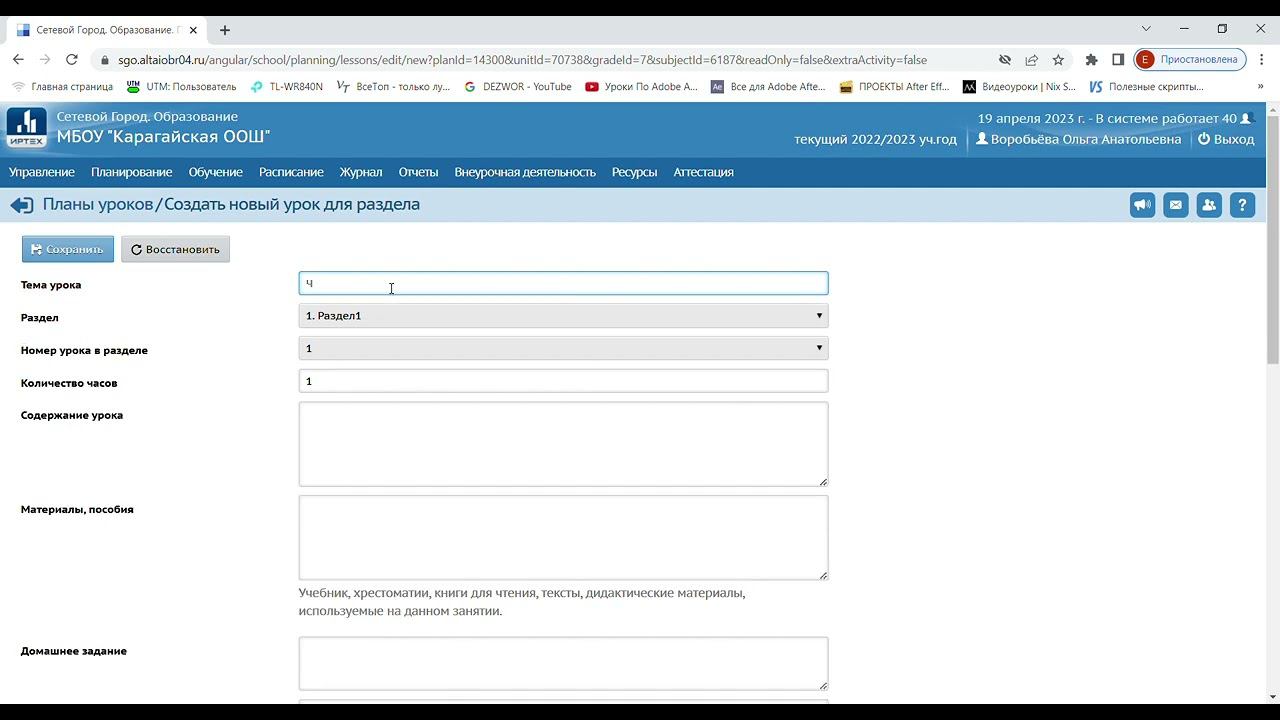
Task: Click the Сохранить button
Action: 68,249
